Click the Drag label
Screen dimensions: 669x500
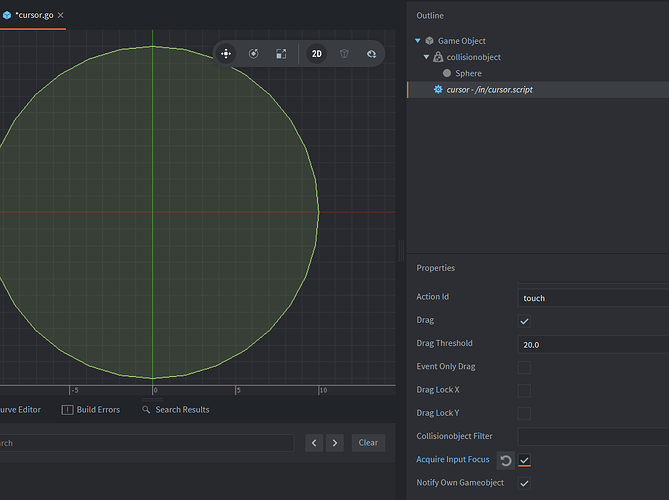click(425, 320)
